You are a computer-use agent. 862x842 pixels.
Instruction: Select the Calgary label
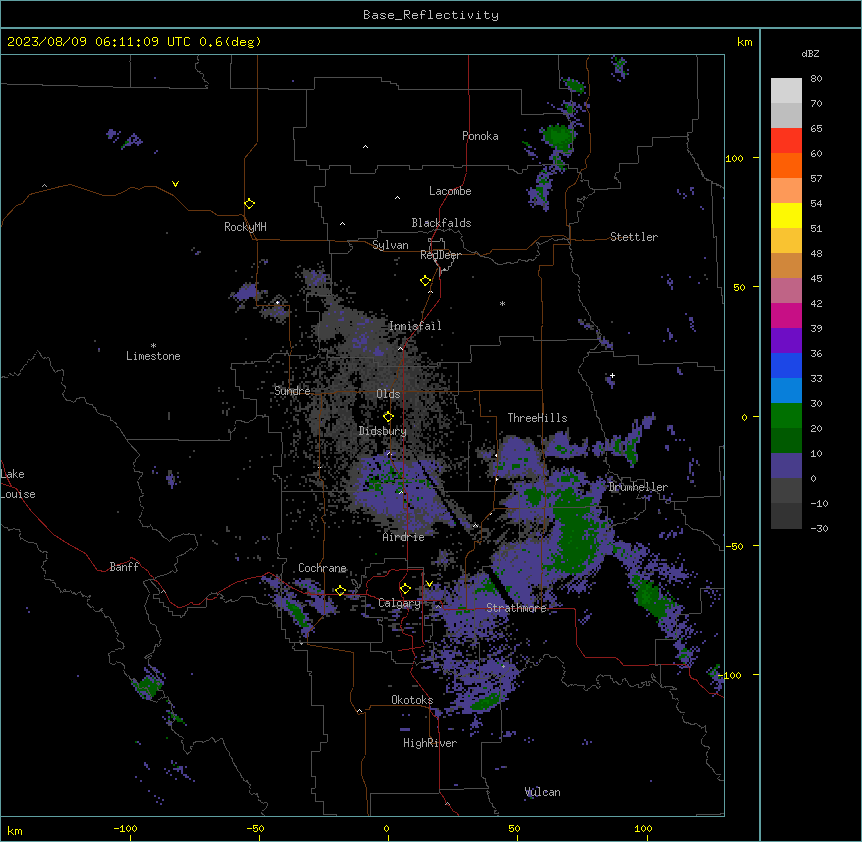pos(399,603)
